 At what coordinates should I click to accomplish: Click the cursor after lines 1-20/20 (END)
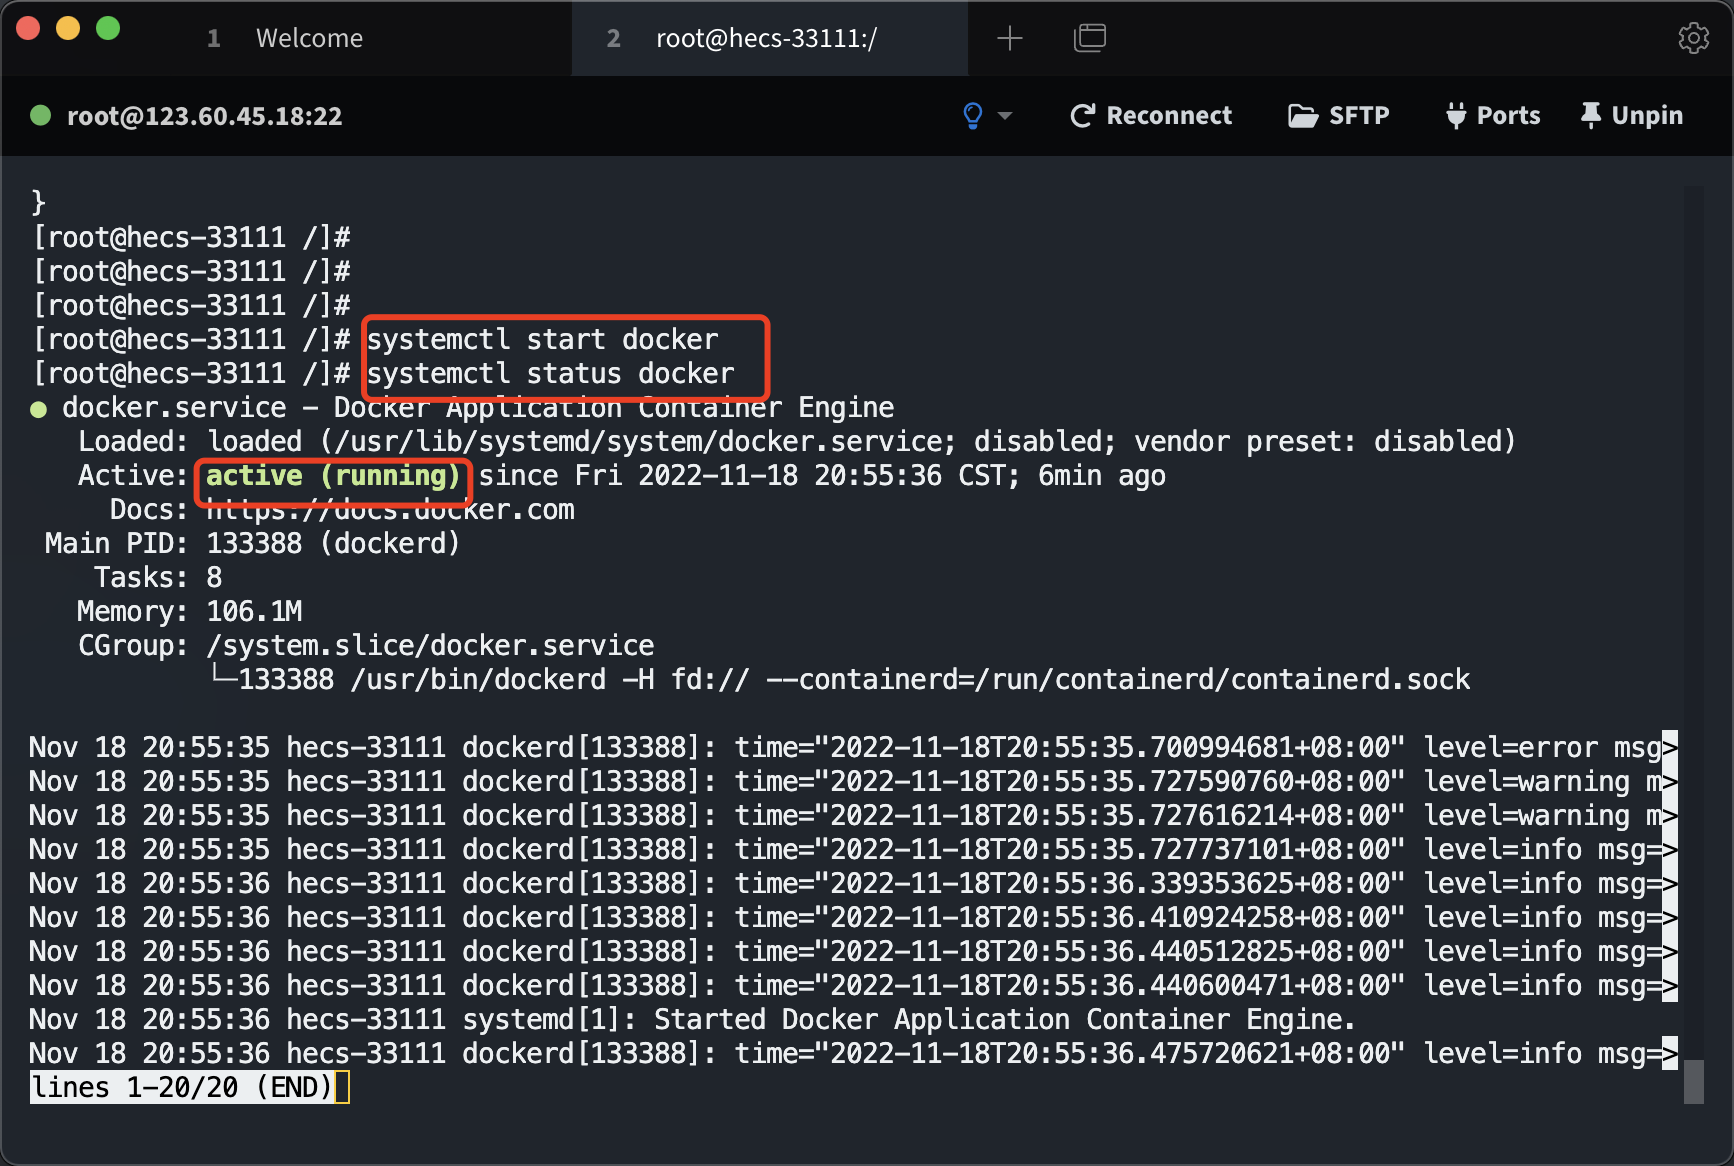[x=341, y=1087]
